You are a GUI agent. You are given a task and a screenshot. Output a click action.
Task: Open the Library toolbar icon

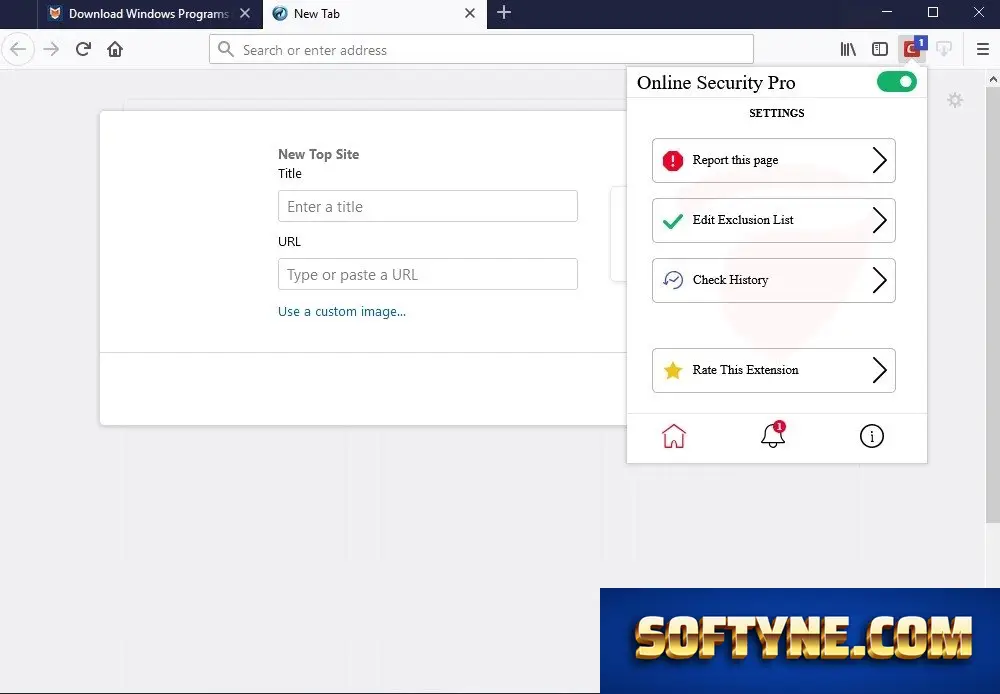pyautogui.click(x=848, y=49)
